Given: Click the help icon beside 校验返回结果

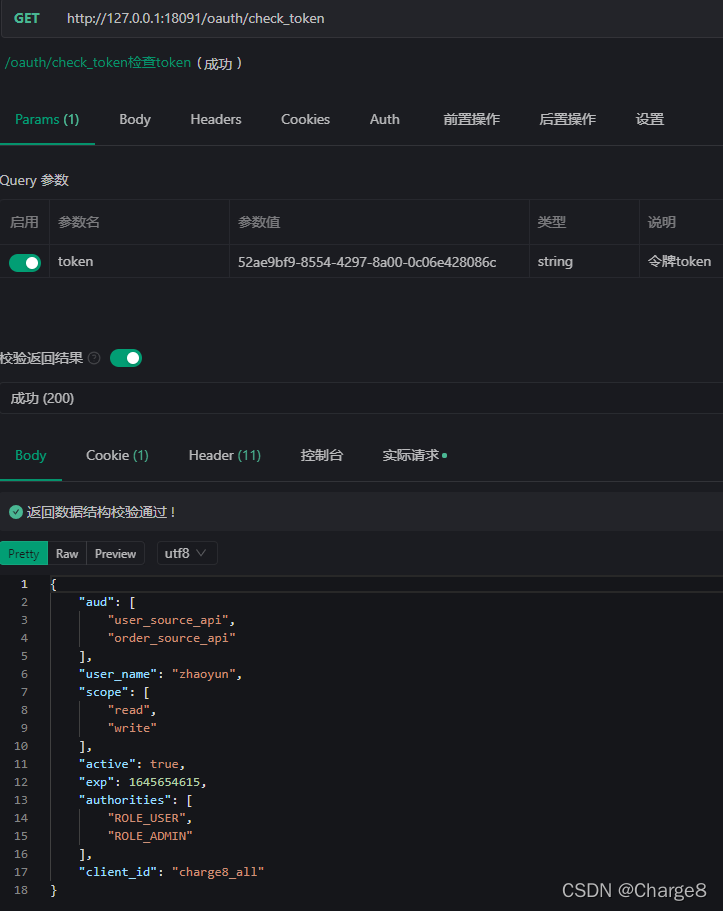Looking at the screenshot, I should pyautogui.click(x=94, y=358).
